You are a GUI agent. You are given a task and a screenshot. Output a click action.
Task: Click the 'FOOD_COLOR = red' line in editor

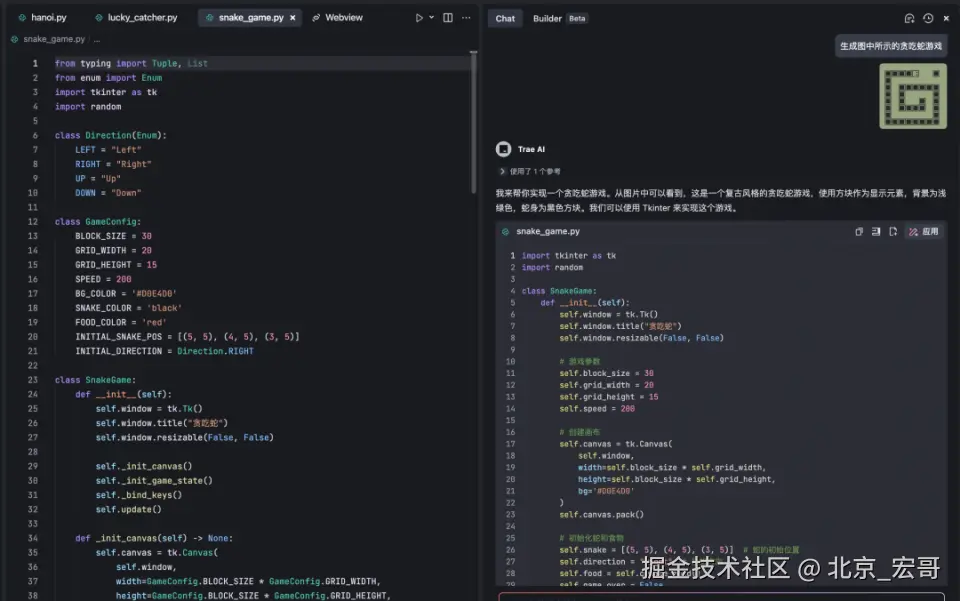point(121,323)
